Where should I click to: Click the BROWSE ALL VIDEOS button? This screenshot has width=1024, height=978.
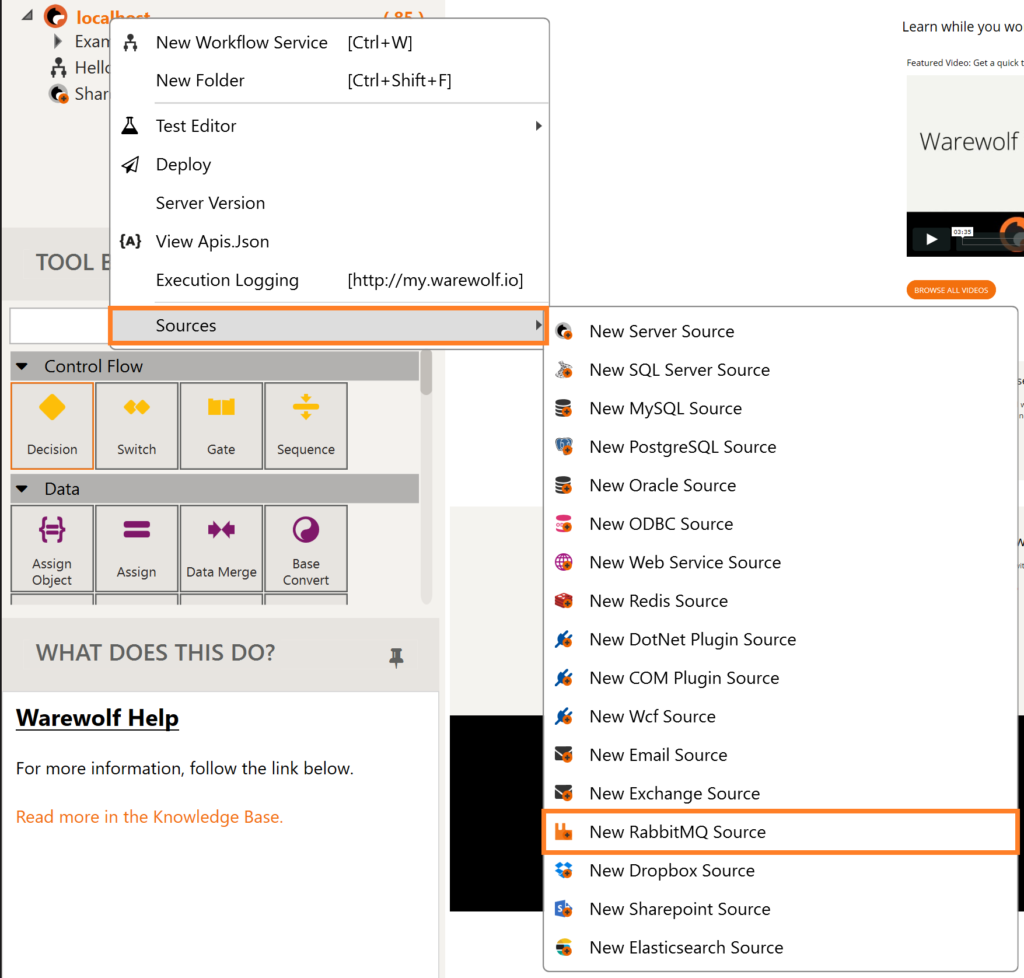(x=950, y=289)
